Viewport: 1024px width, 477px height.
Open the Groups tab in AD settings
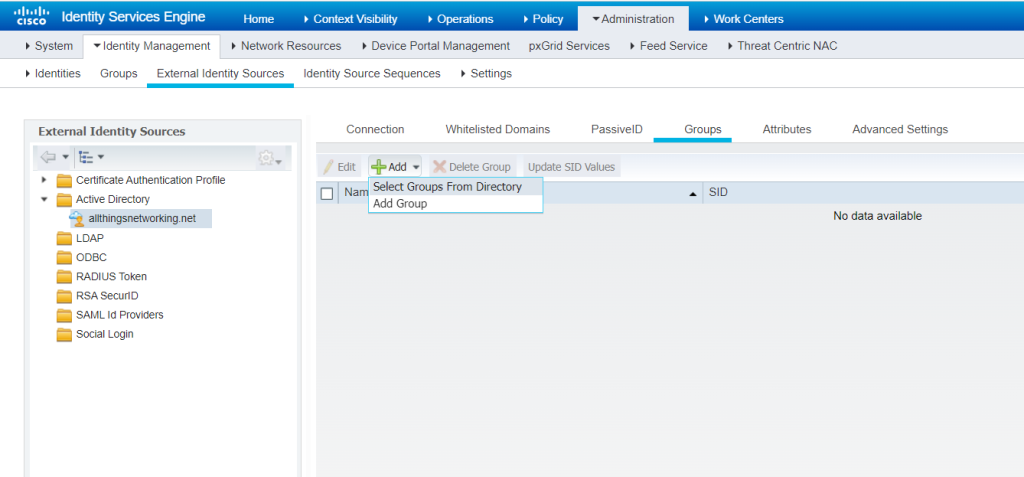[703, 129]
